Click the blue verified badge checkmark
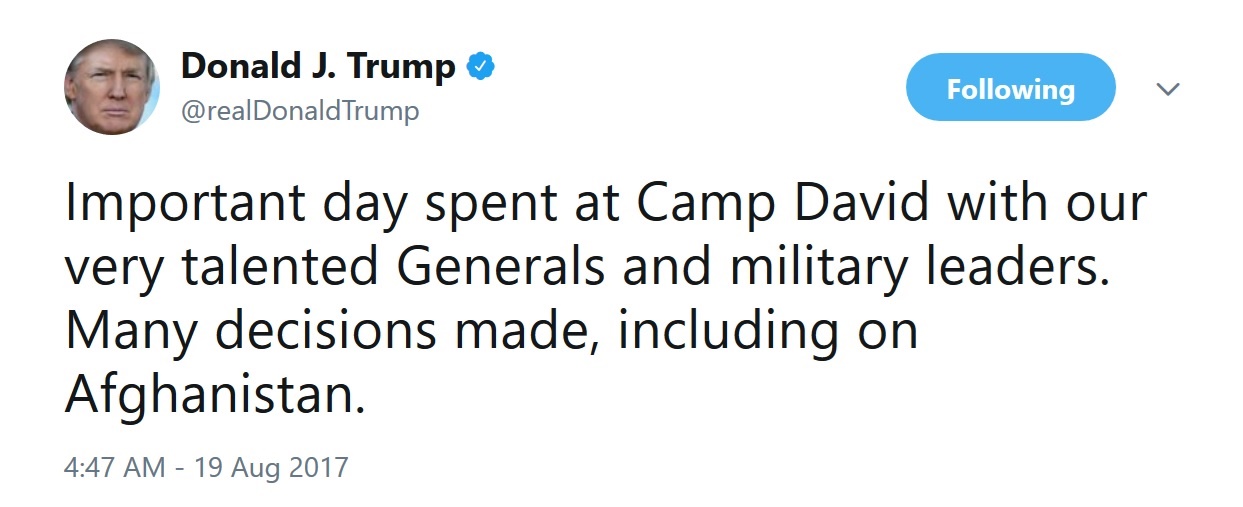This screenshot has width=1243, height=507. 482,68
